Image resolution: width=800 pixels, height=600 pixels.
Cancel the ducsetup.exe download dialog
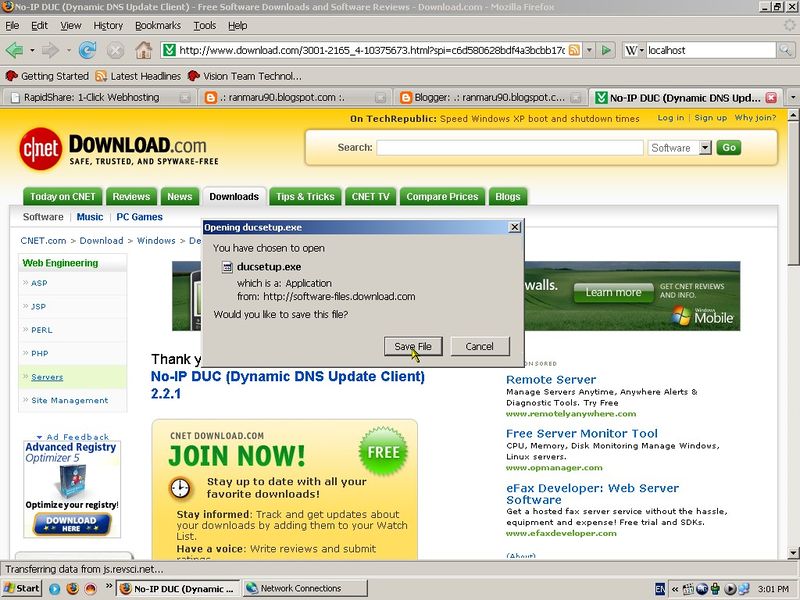point(480,346)
